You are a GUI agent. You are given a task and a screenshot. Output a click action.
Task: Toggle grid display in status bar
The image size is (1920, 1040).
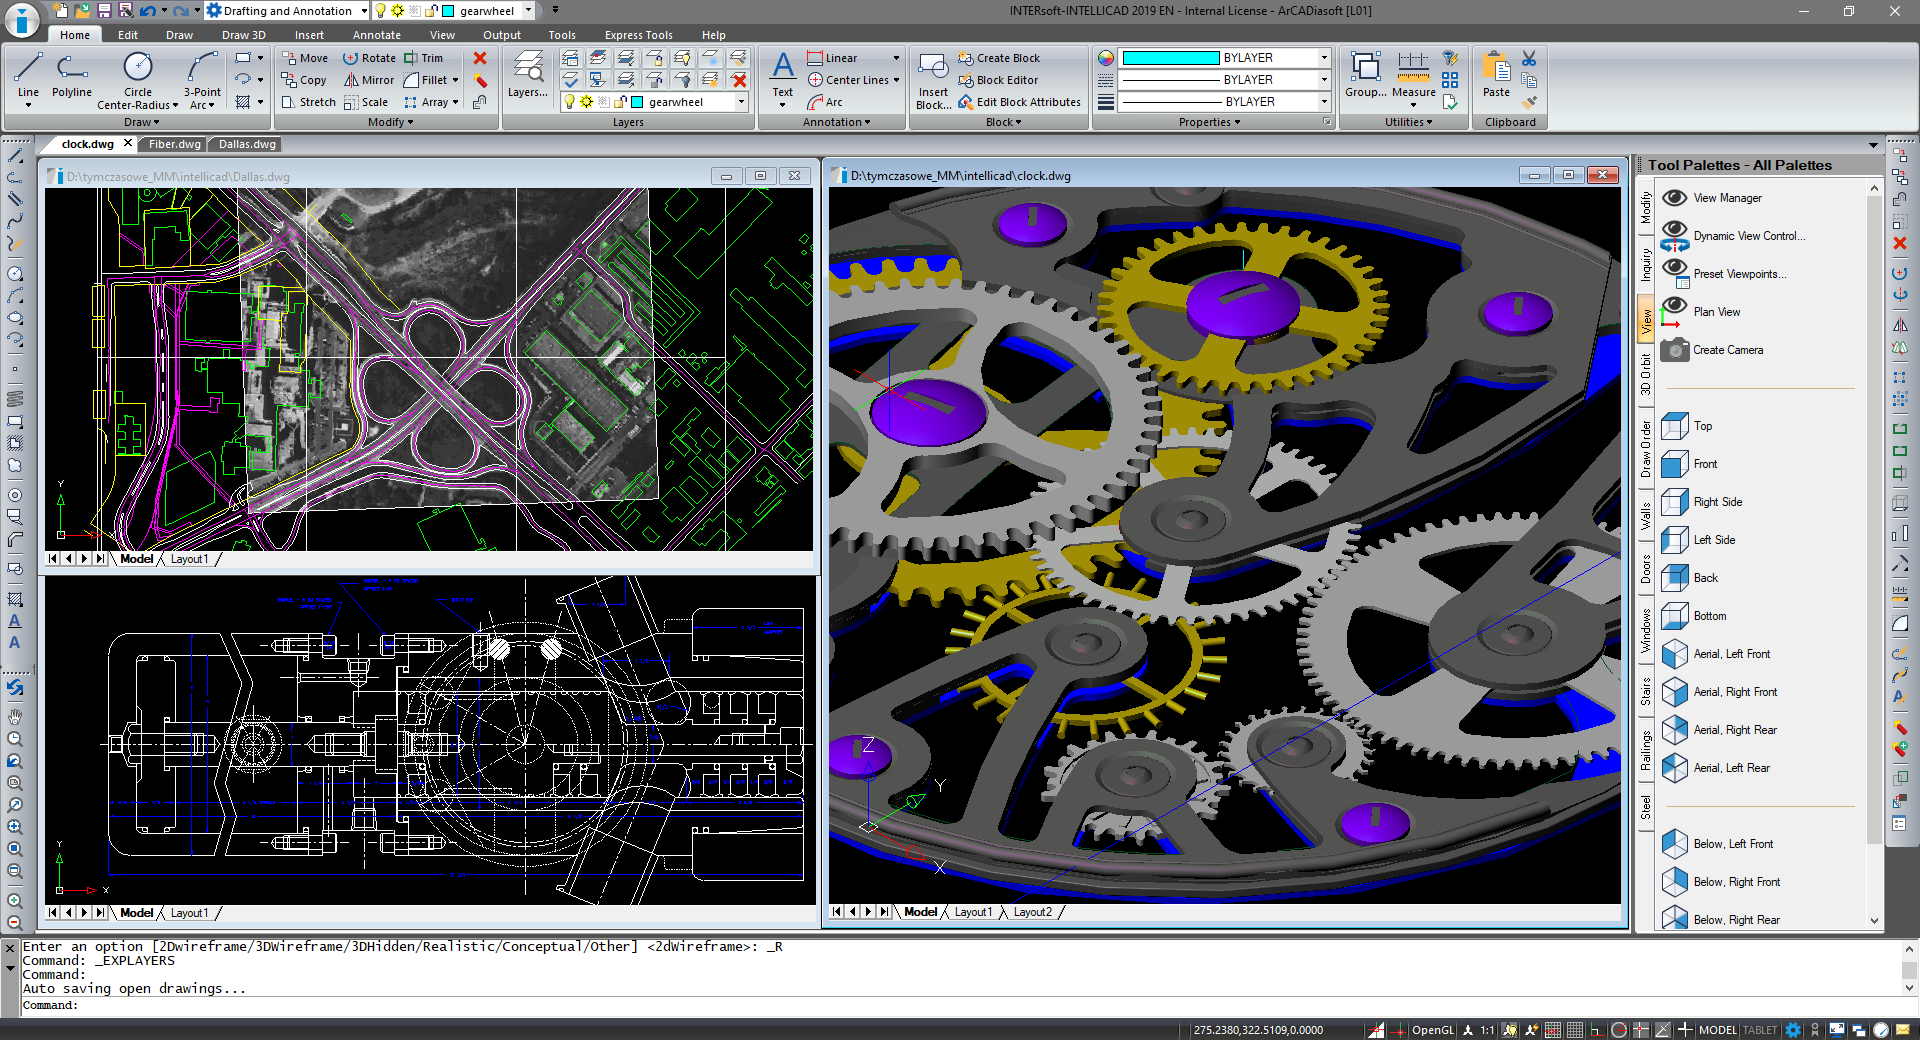coord(1575,1030)
